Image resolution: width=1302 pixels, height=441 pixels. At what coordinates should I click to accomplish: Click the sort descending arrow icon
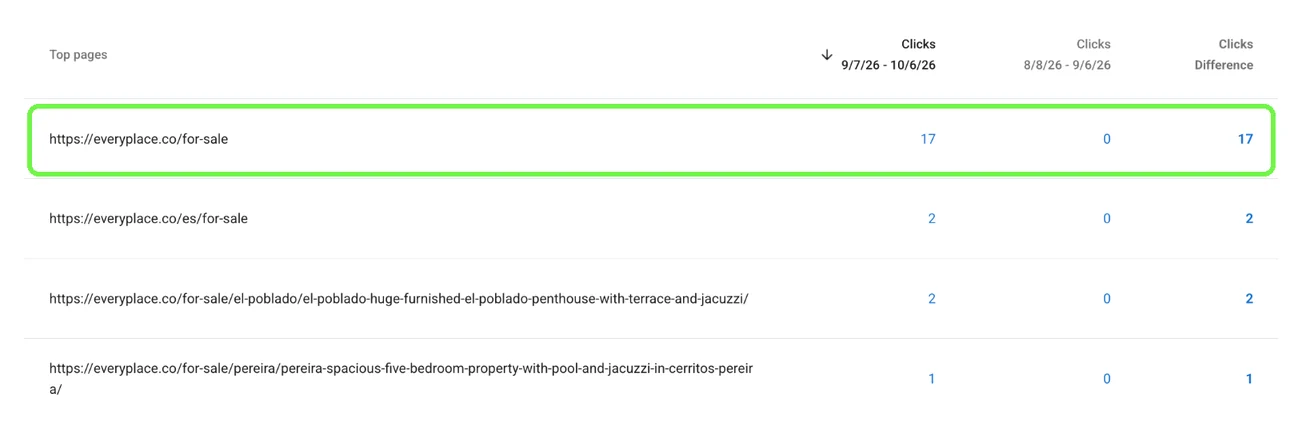coord(827,55)
